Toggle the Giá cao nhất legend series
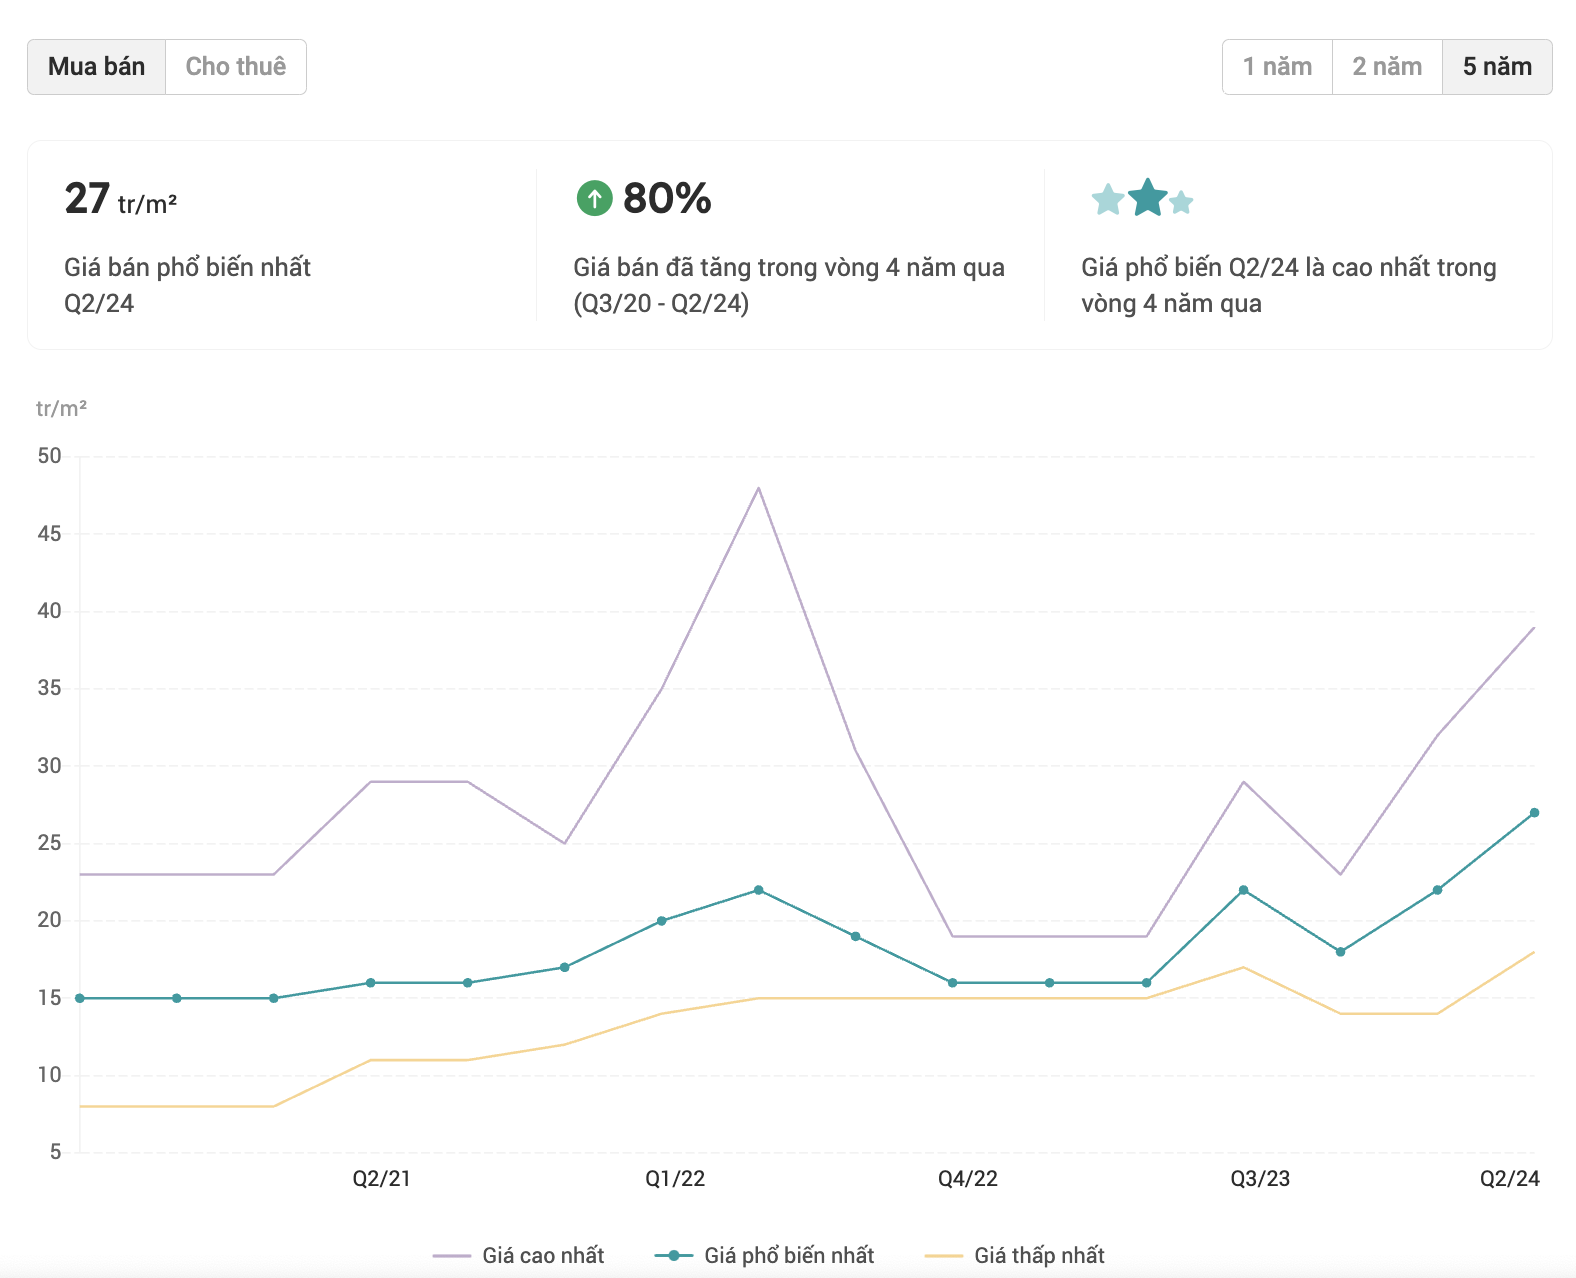The height and width of the screenshot is (1278, 1576). (519, 1255)
